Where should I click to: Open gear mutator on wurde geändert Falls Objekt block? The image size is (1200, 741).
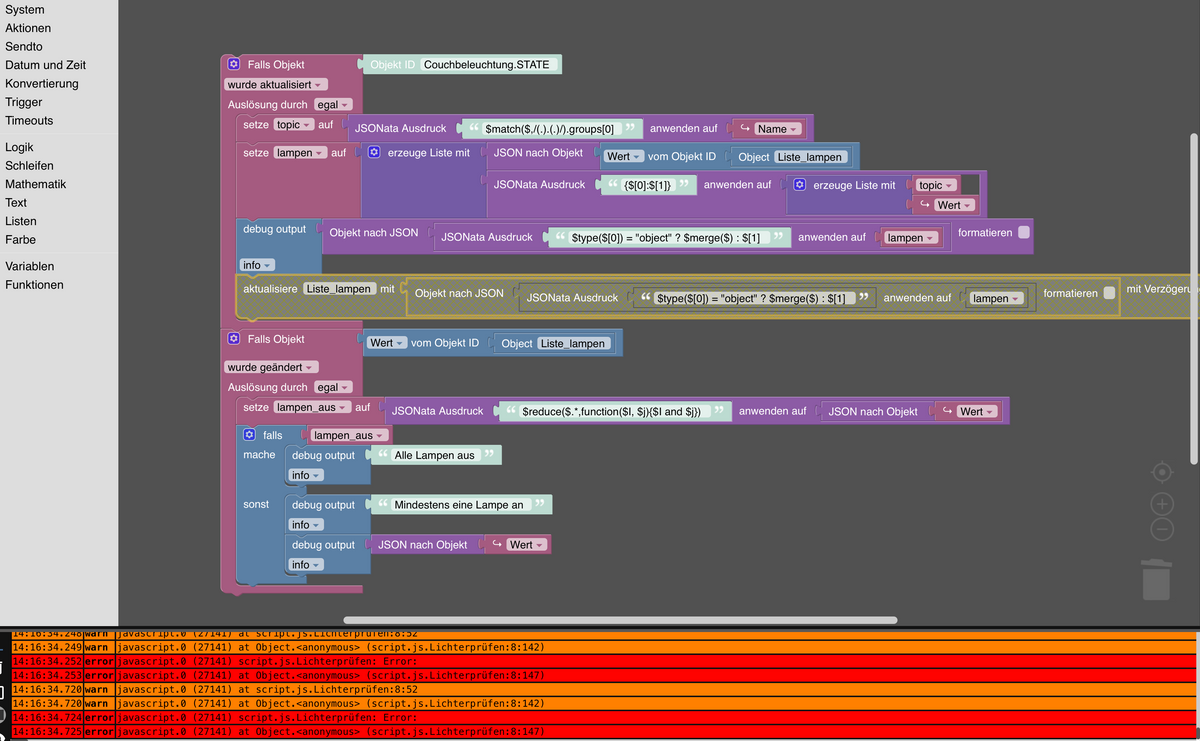click(x=234, y=339)
